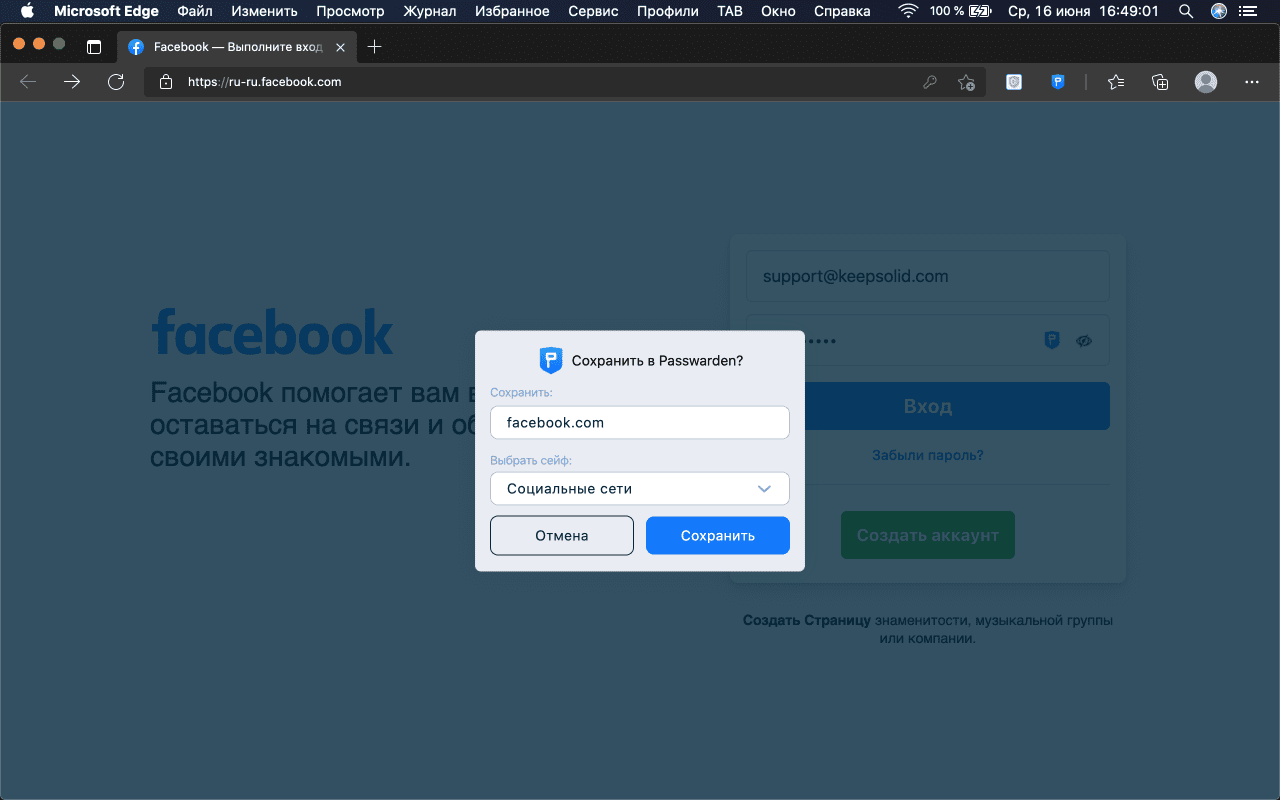1280x800 pixels.
Task: Reload the page with refresh icon
Action: 116,82
